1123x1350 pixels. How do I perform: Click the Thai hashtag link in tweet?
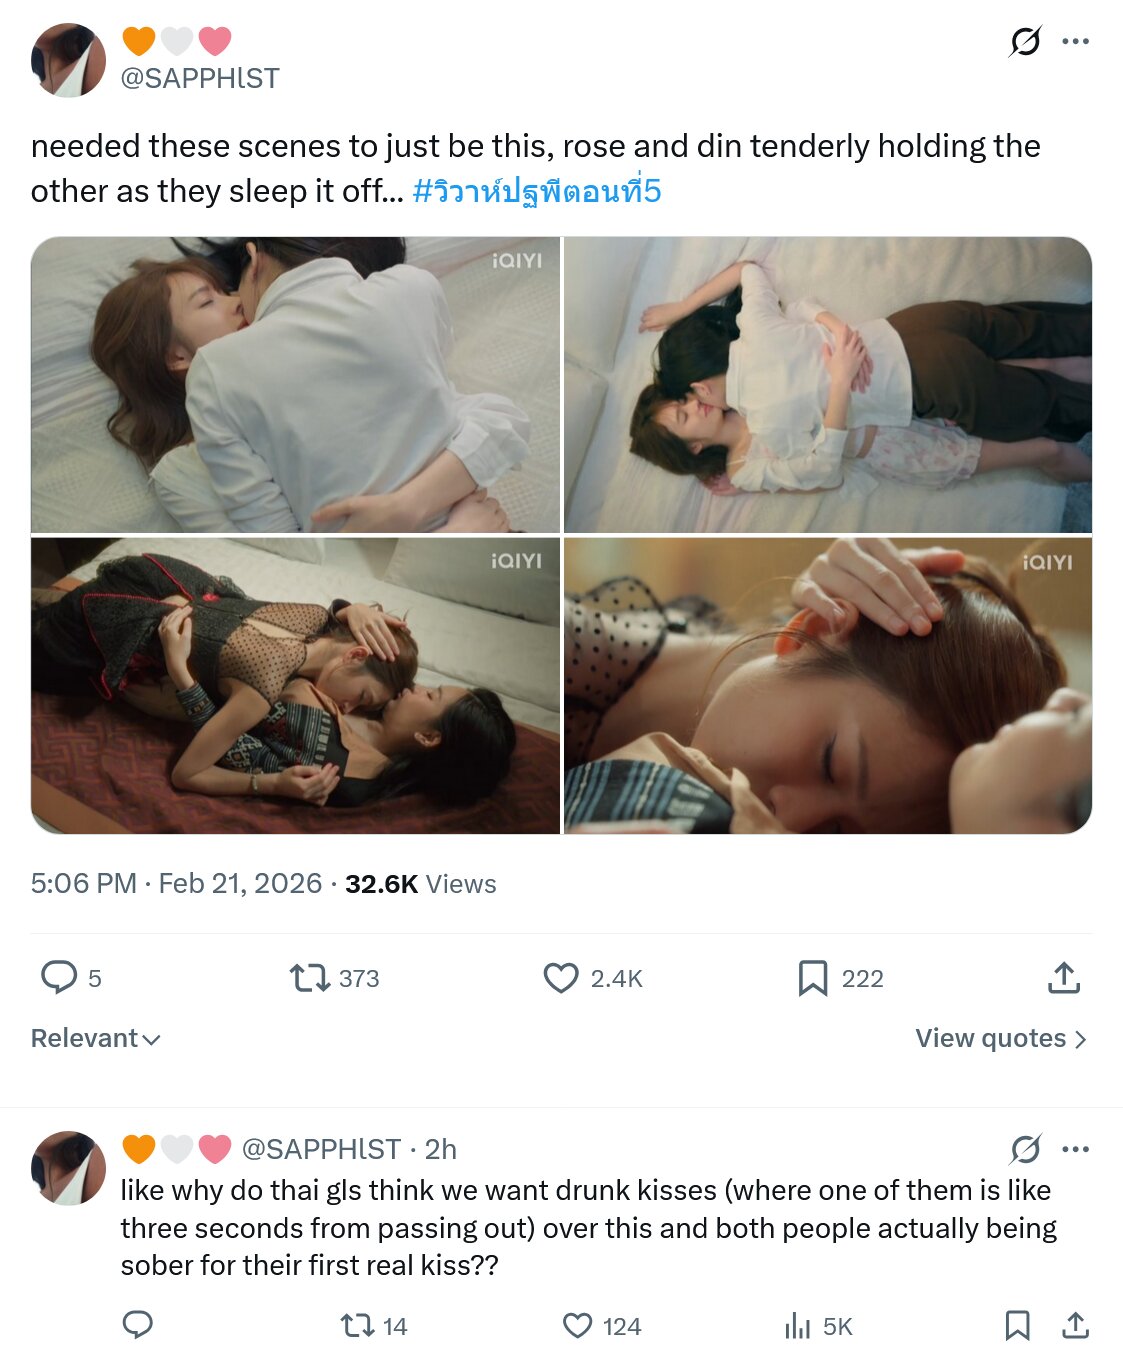(537, 191)
